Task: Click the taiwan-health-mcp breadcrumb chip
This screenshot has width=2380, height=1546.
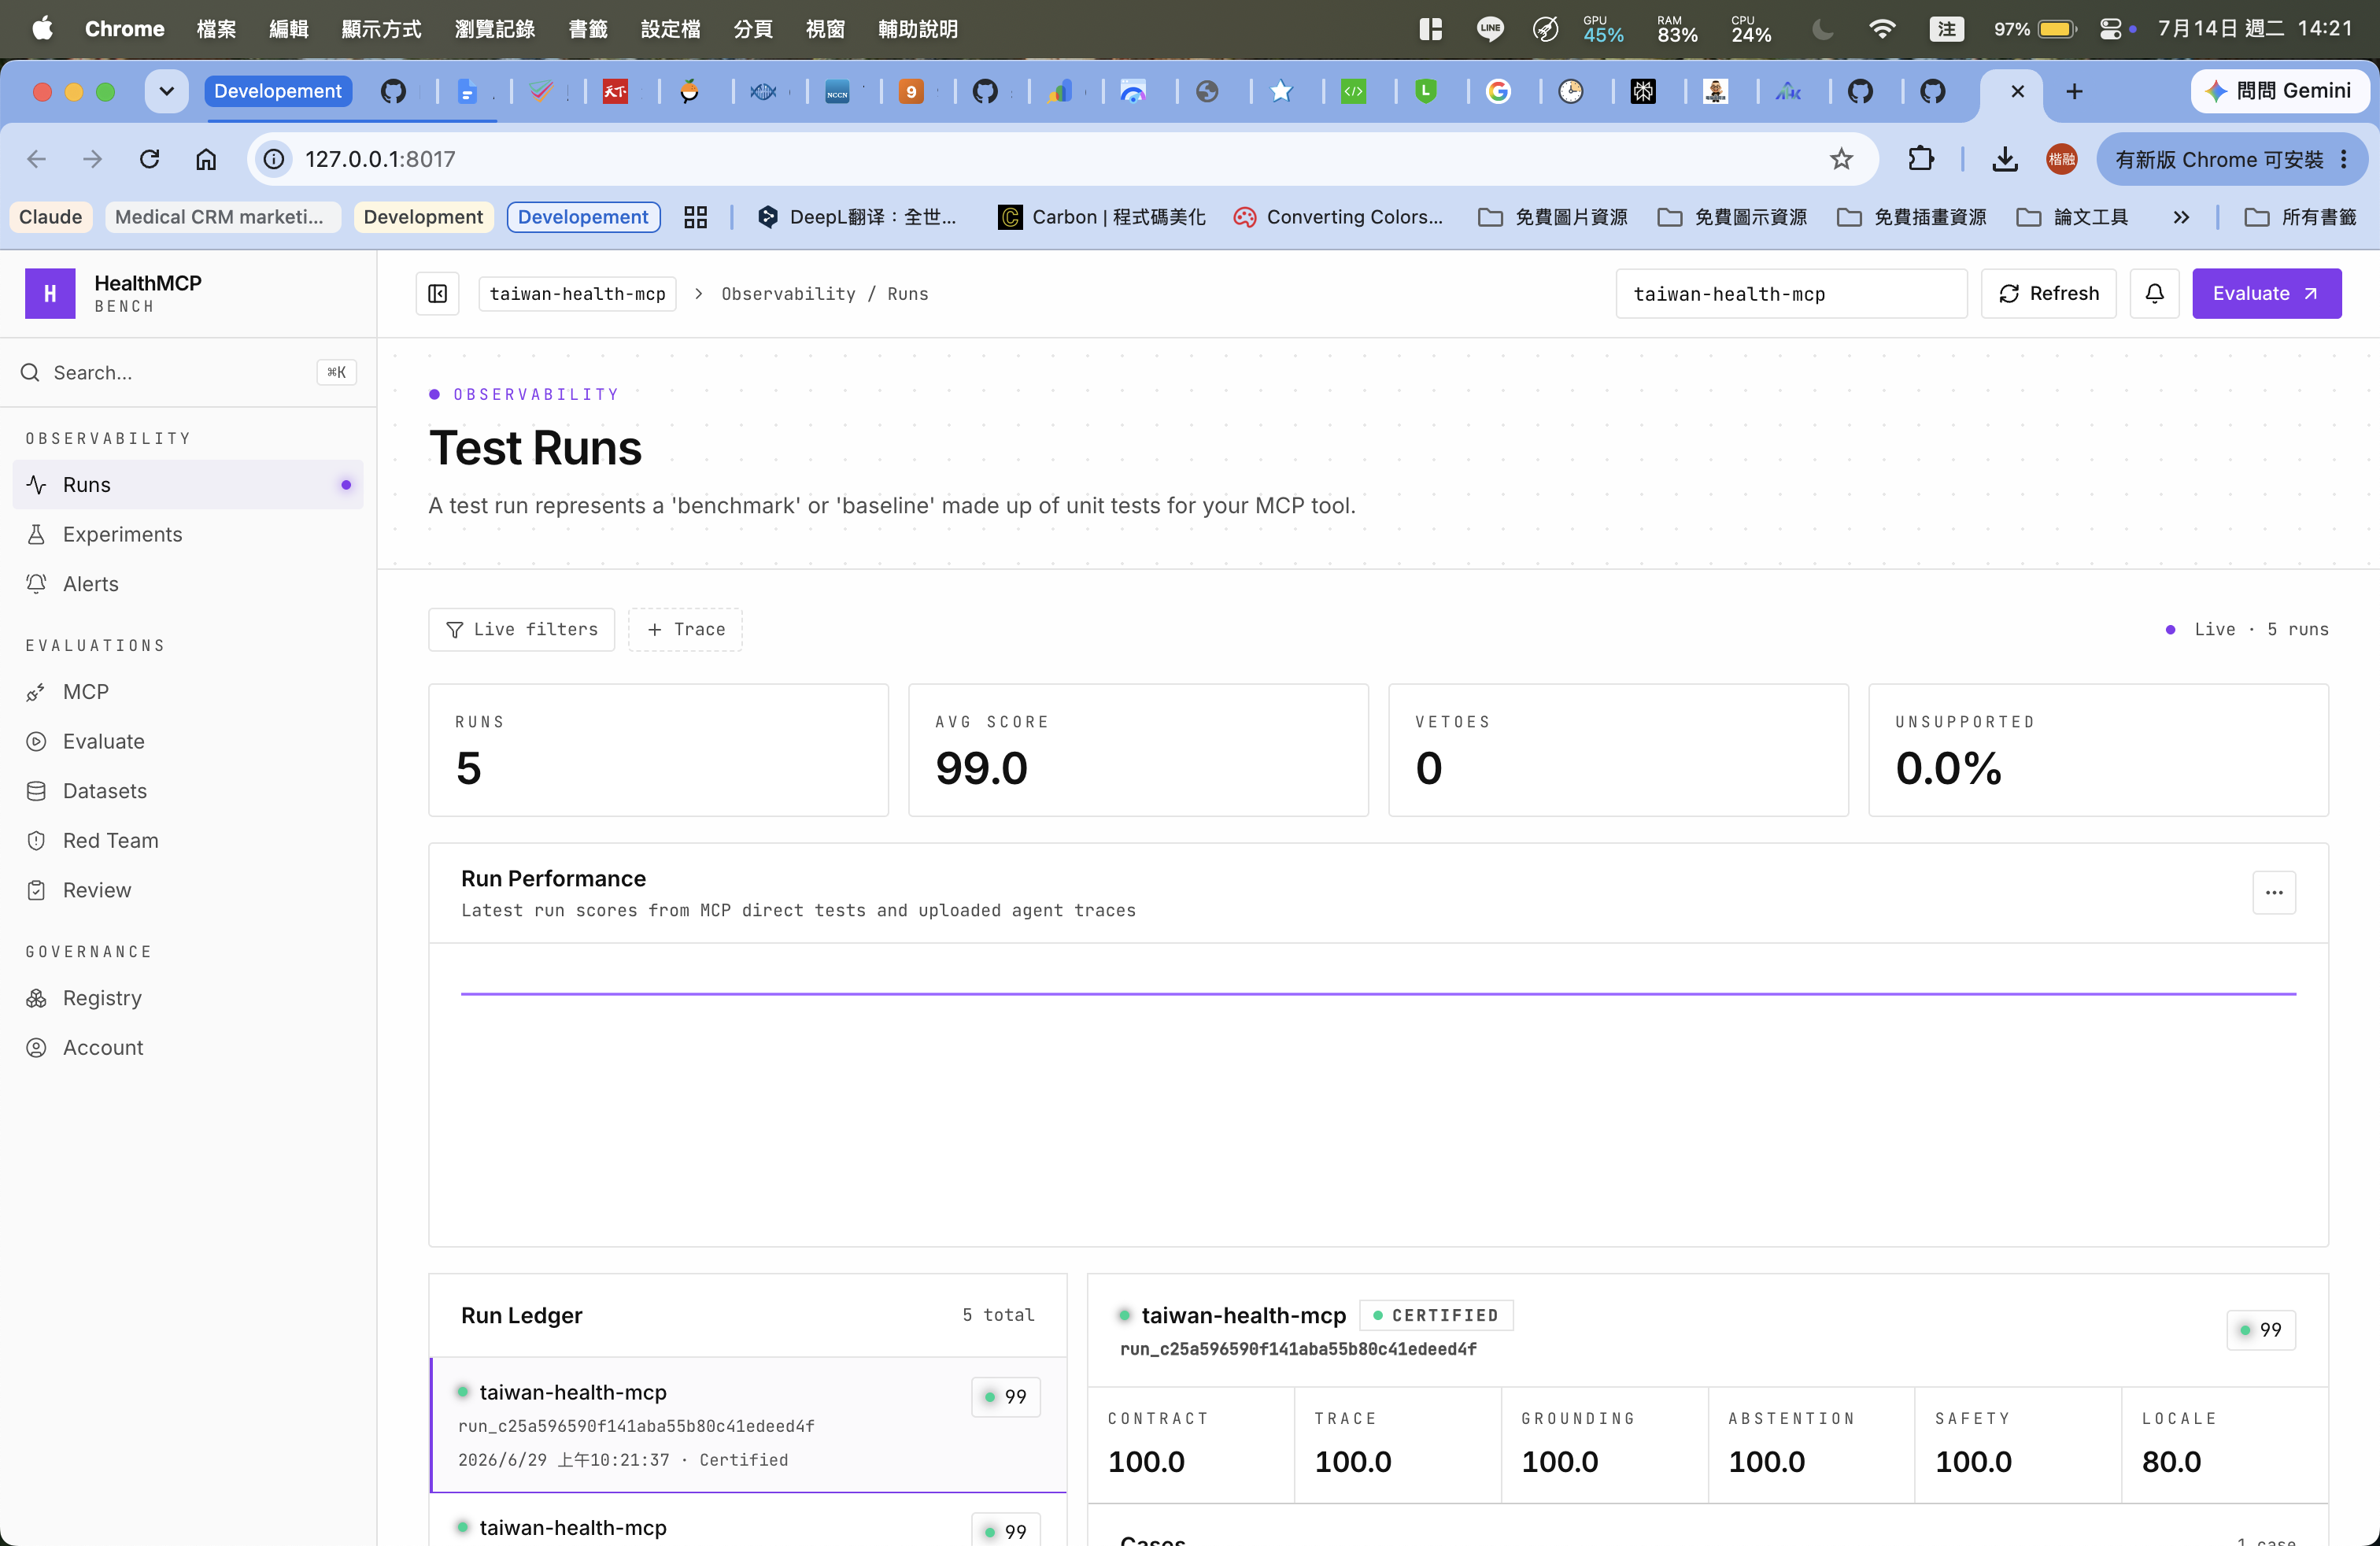Action: click(x=577, y=293)
